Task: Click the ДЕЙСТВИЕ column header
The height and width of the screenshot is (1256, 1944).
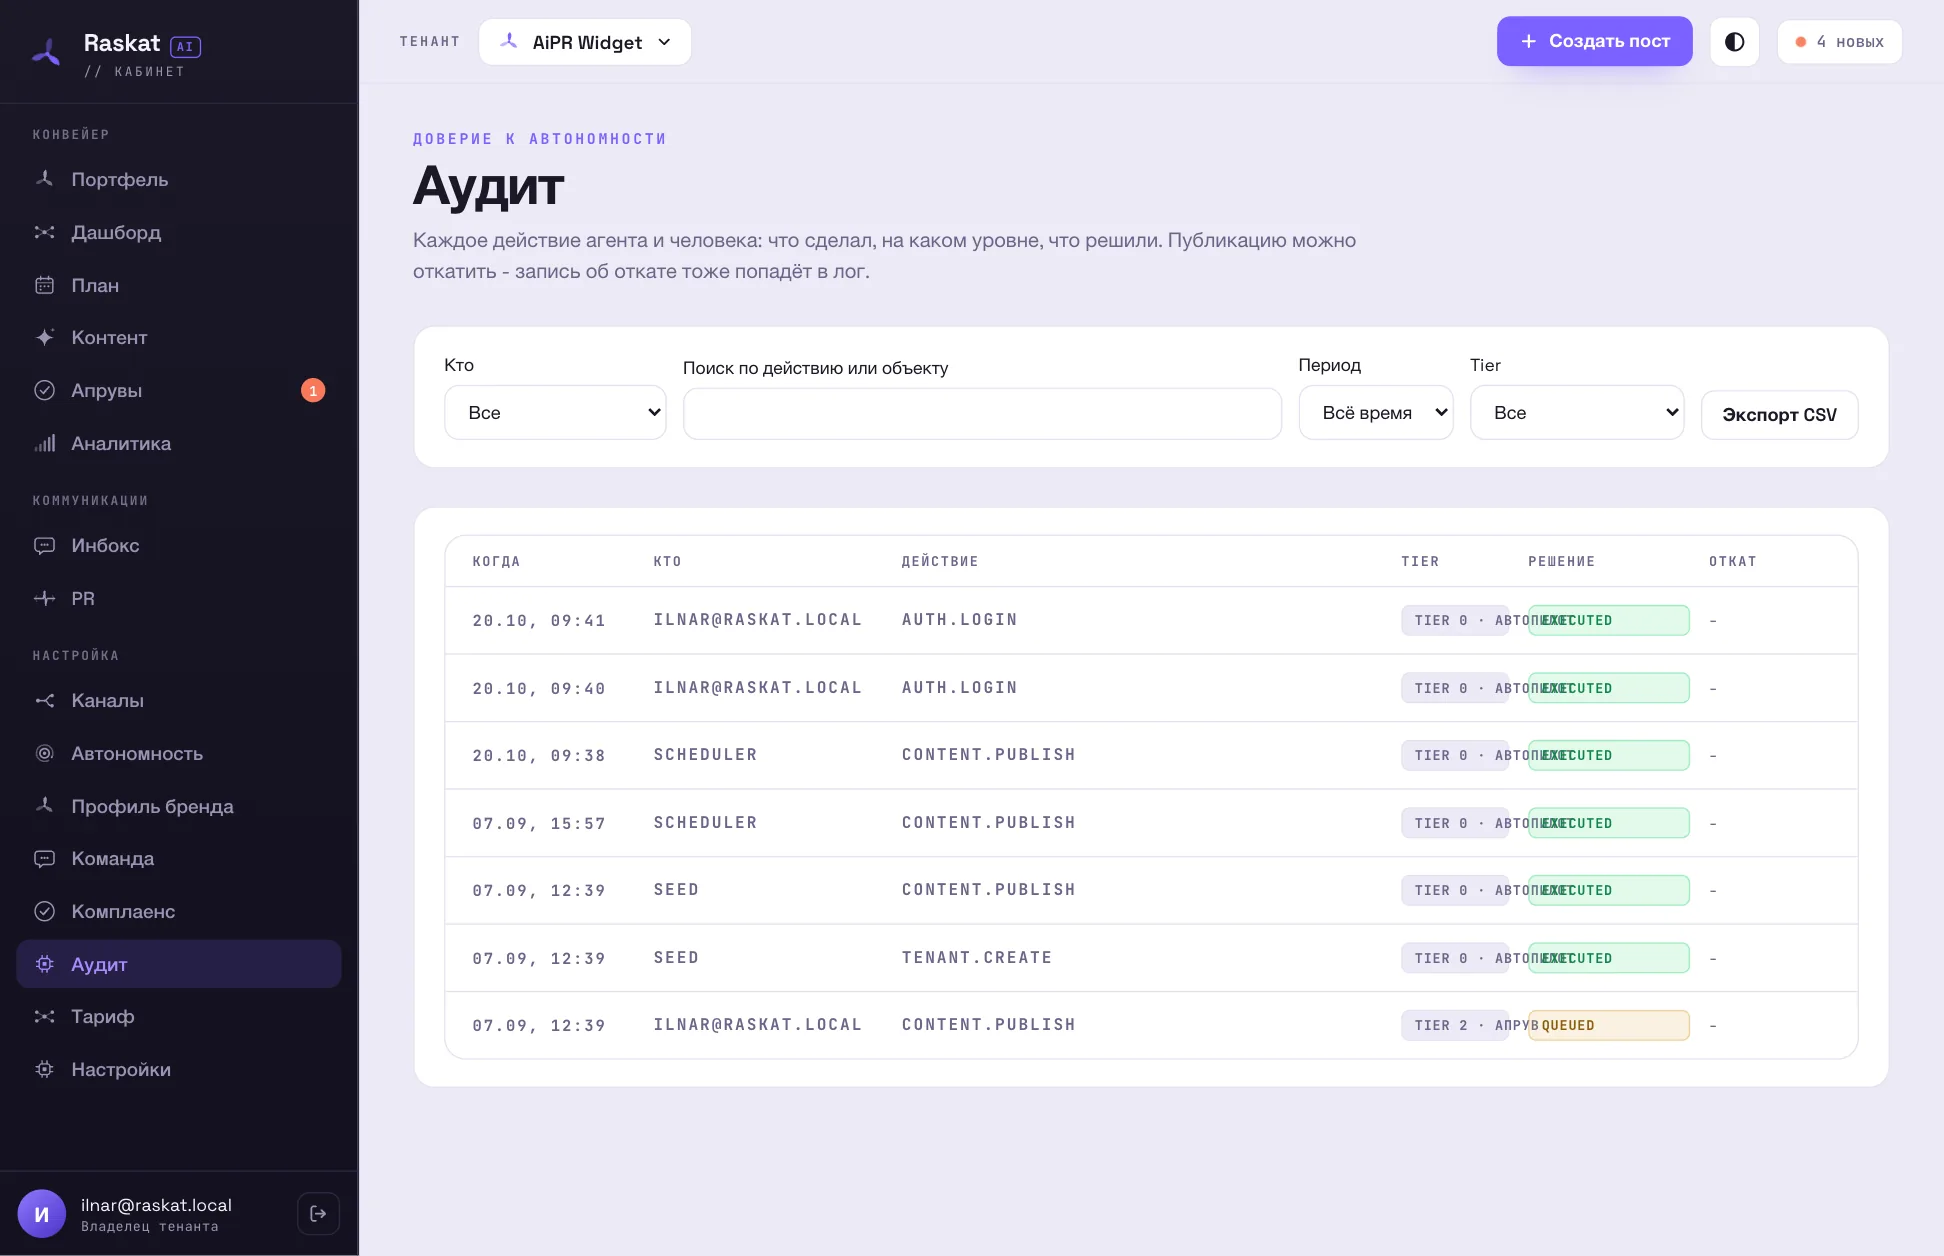Action: [x=940, y=561]
